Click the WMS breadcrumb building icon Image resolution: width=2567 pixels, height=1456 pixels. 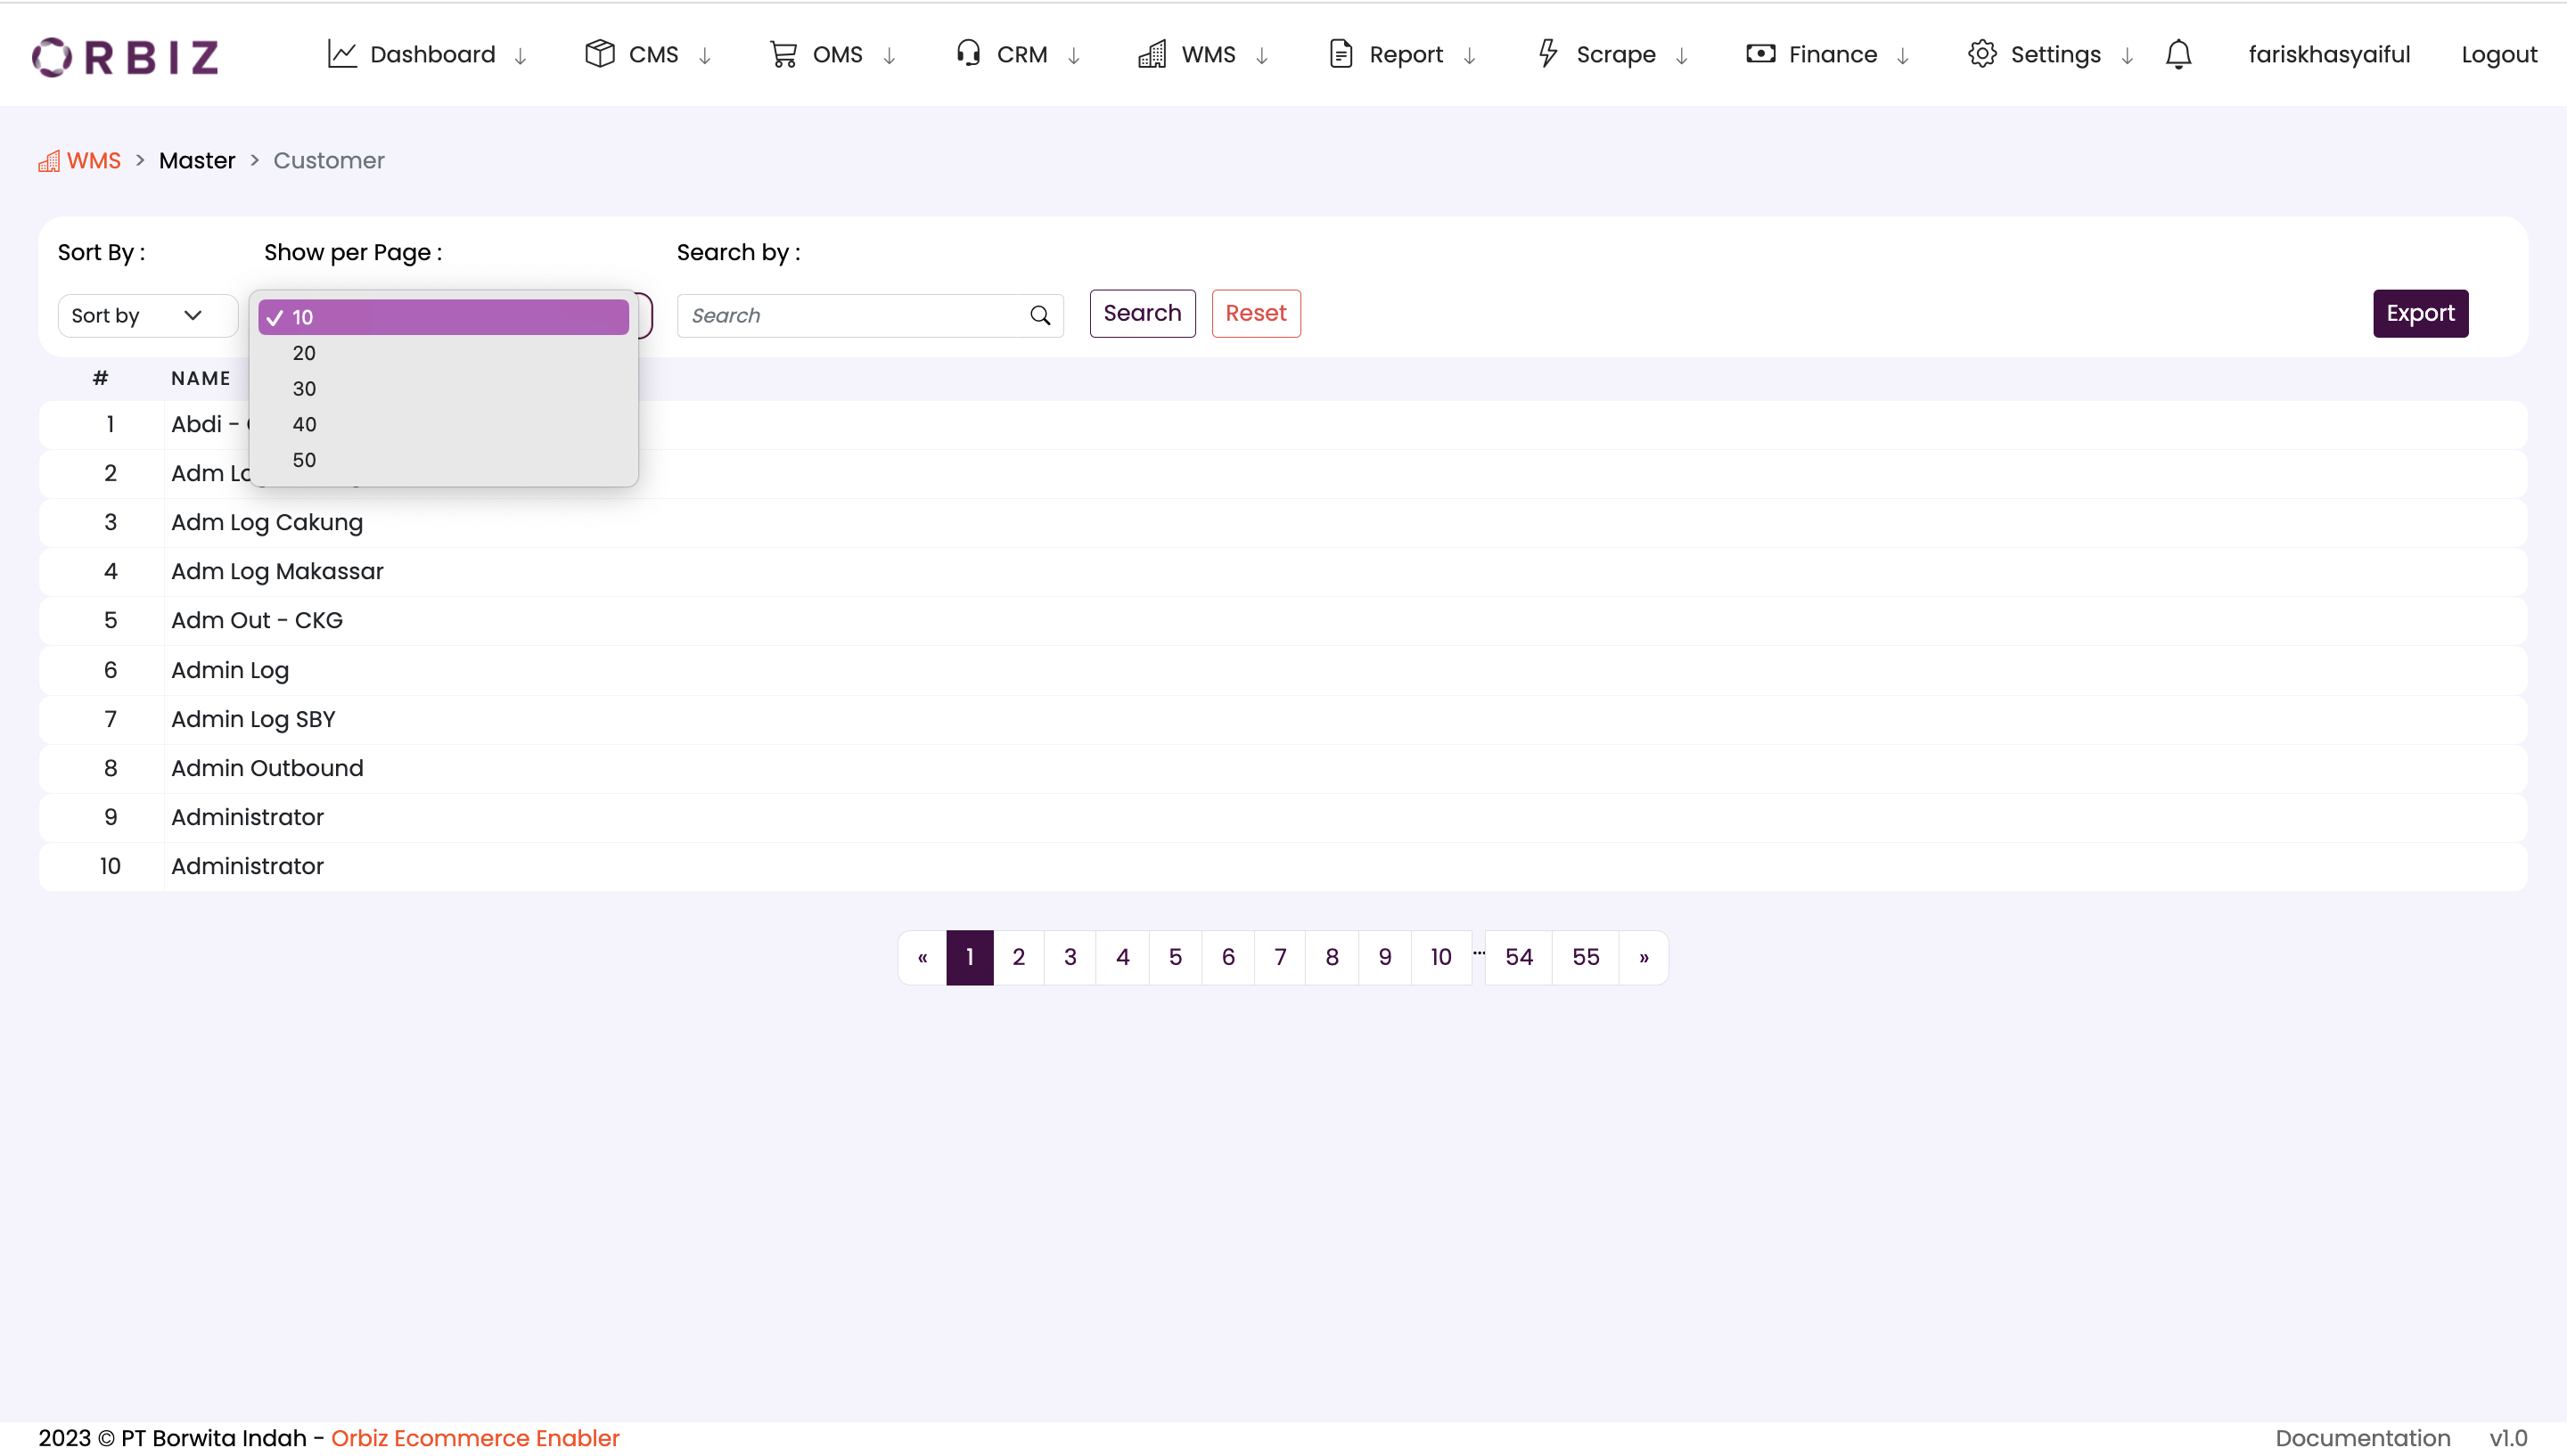[49, 161]
